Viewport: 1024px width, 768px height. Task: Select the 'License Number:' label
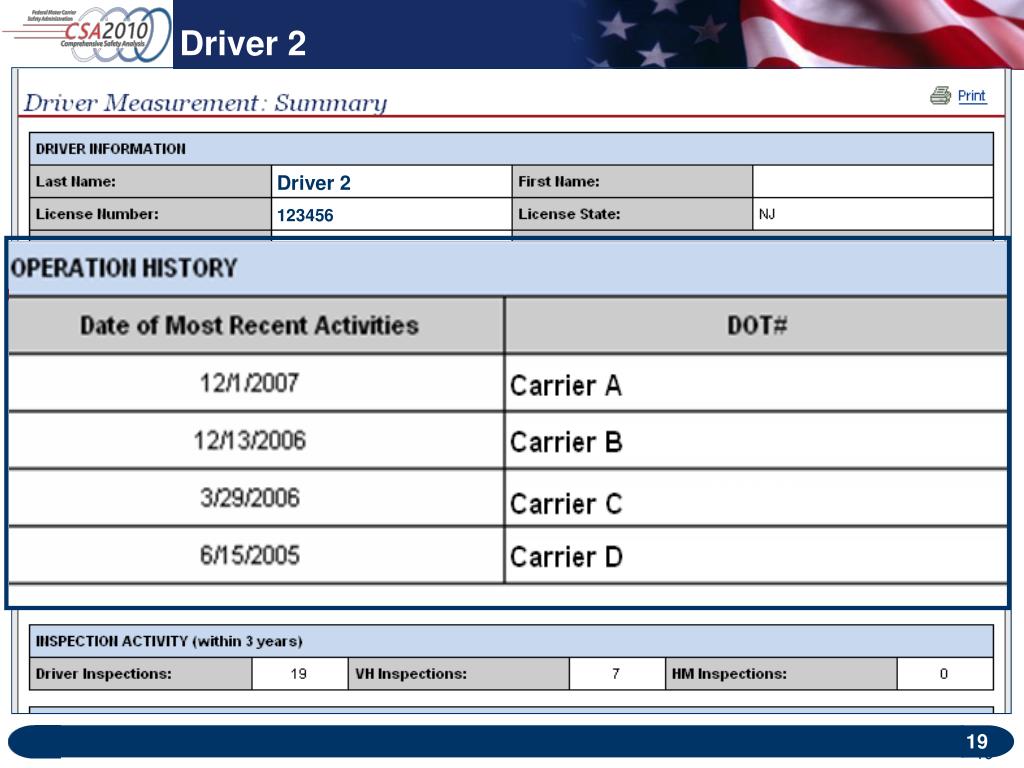[x=97, y=214]
